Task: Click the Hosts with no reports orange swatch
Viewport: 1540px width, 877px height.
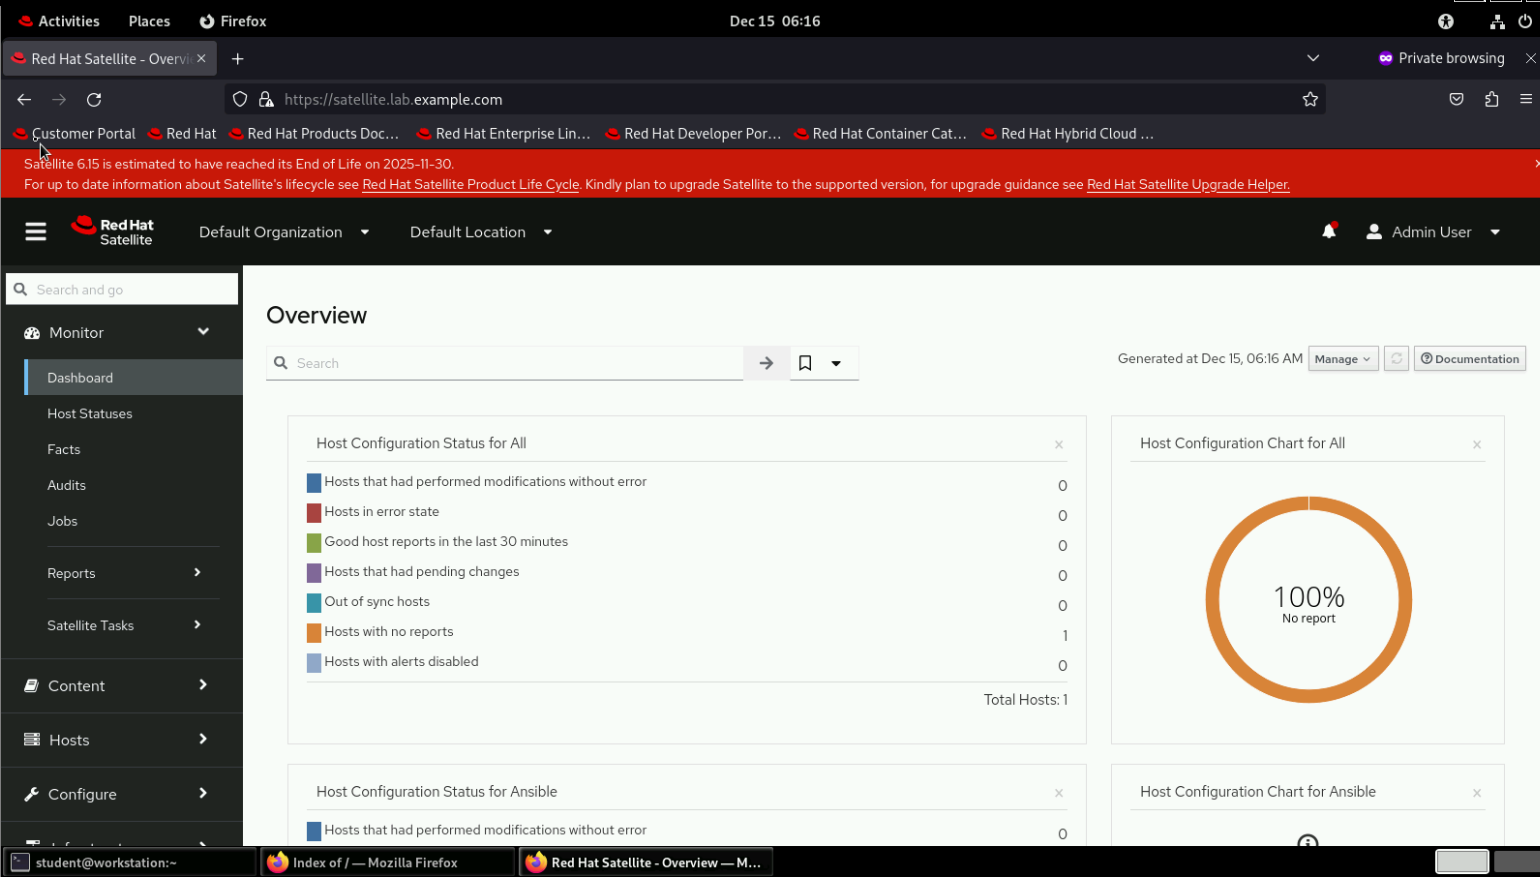Action: tap(314, 632)
